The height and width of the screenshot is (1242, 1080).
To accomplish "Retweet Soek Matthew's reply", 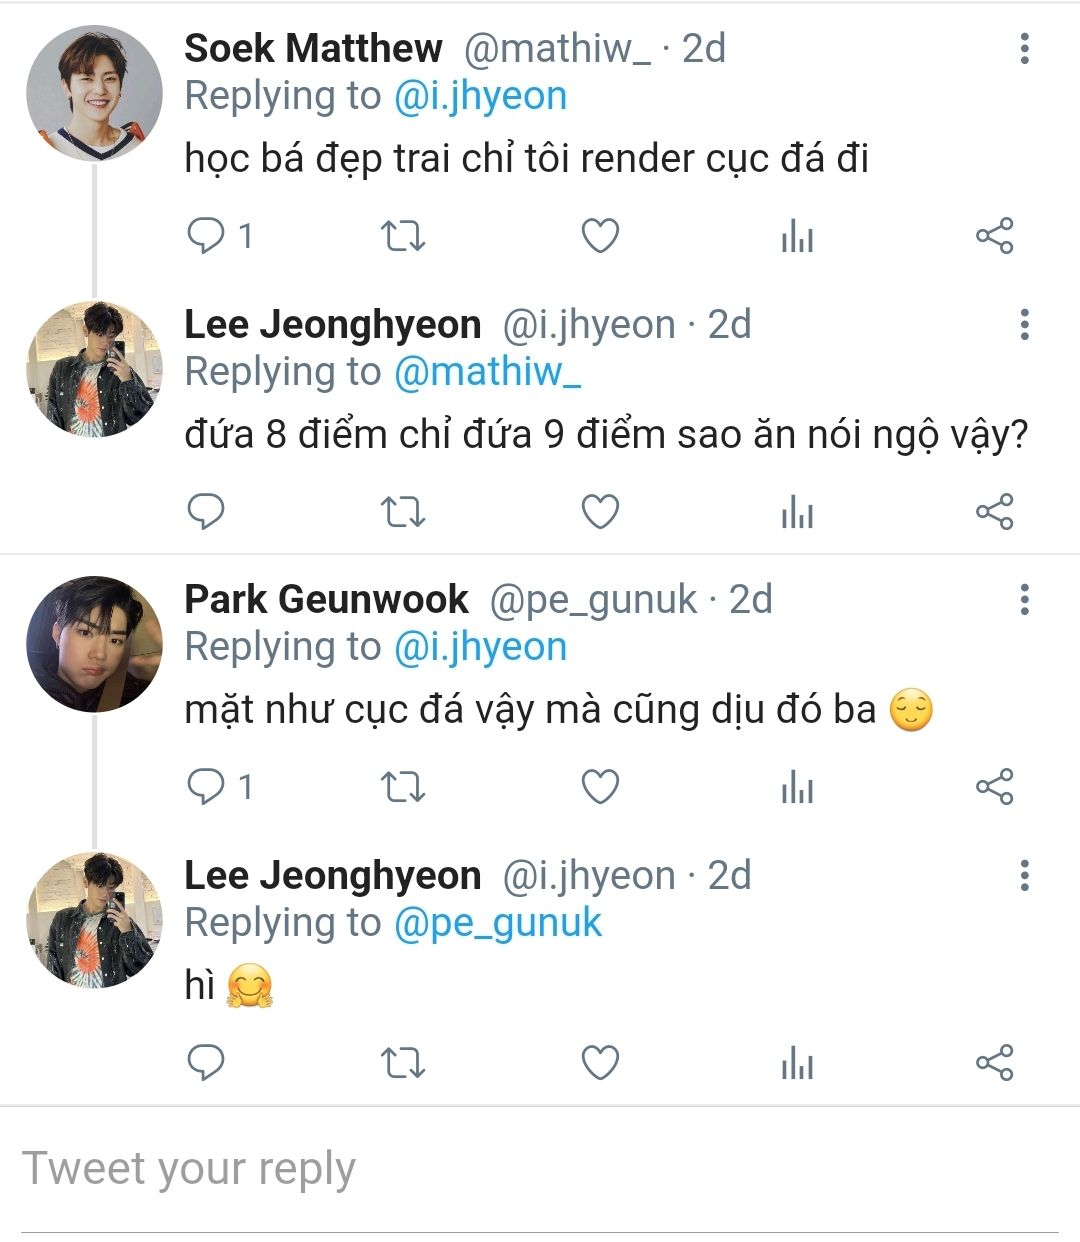I will point(403,236).
